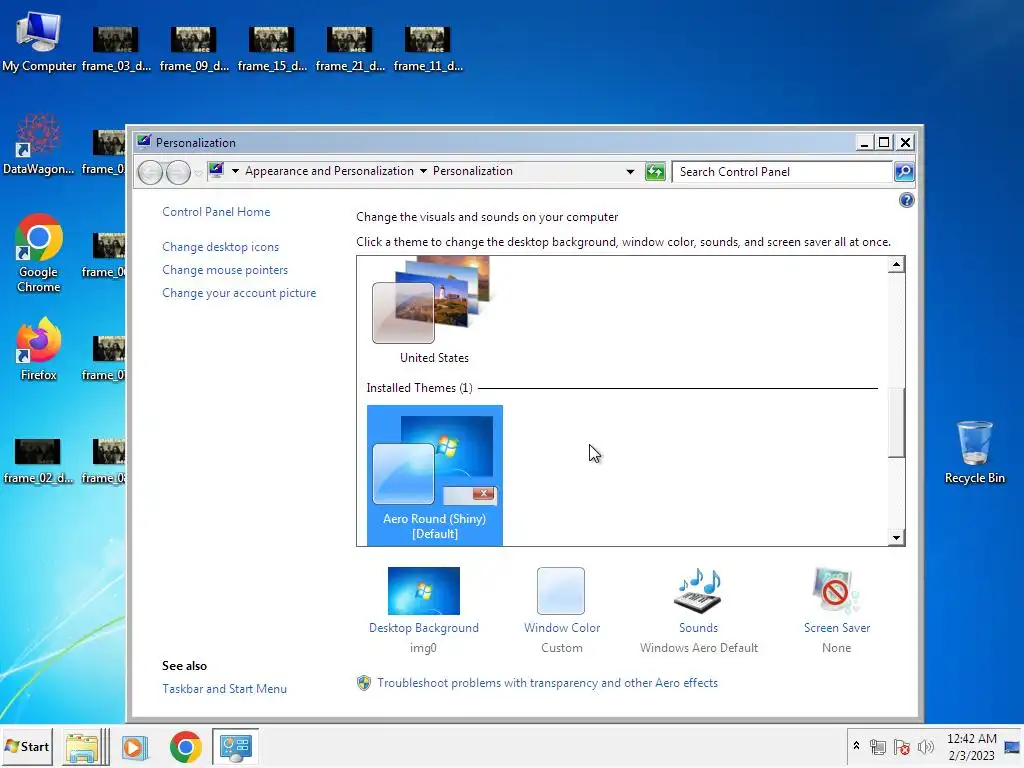
Task: Show hidden tray icons arrow
Action: [x=856, y=746]
